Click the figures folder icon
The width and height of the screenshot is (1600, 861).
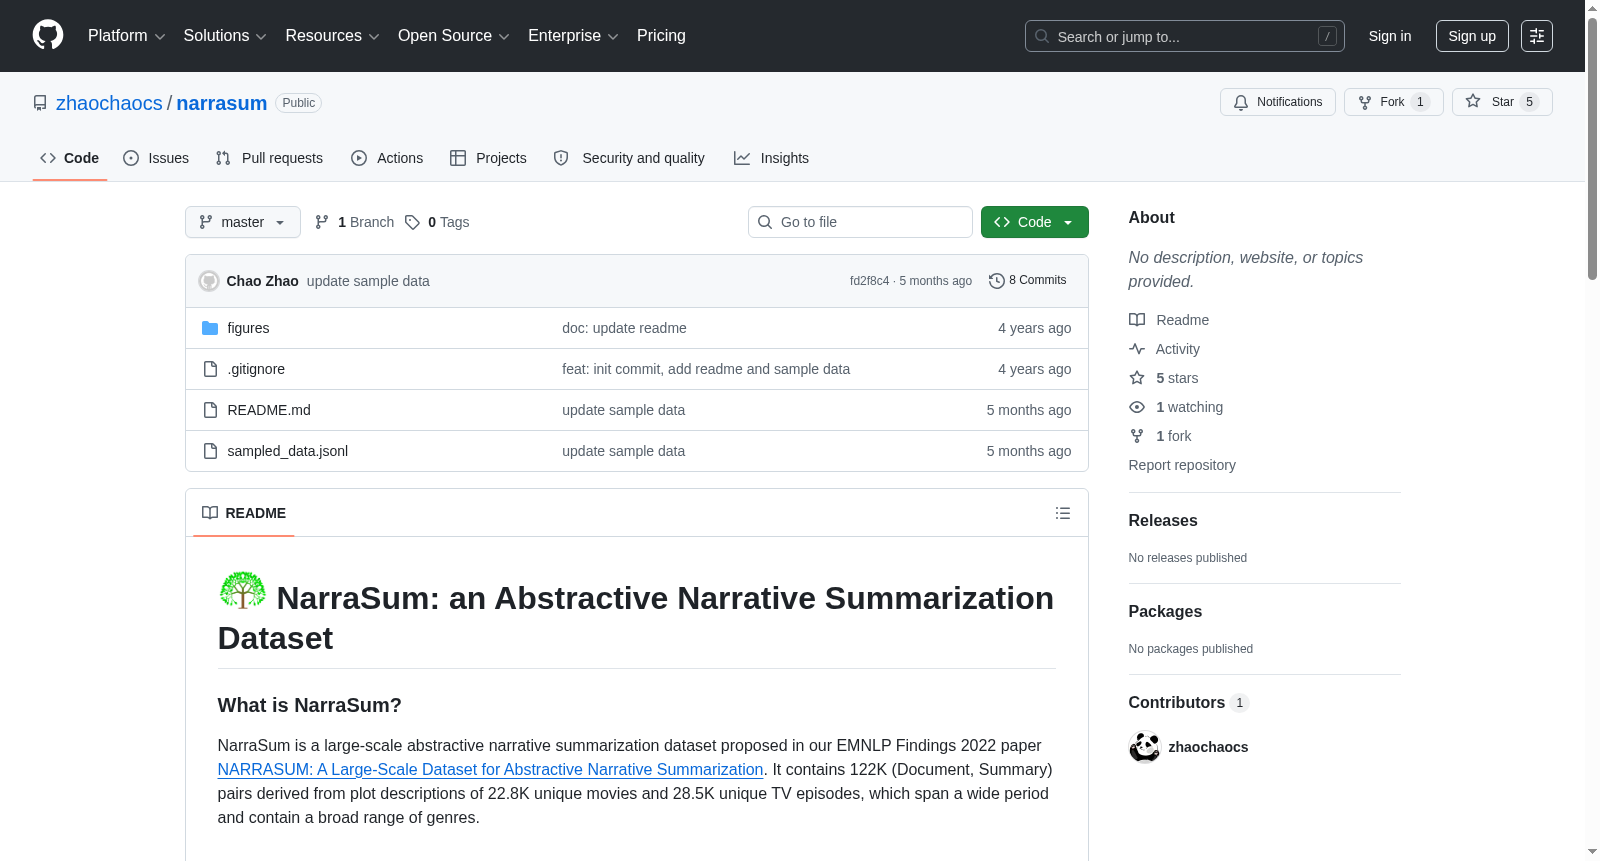[x=210, y=328]
